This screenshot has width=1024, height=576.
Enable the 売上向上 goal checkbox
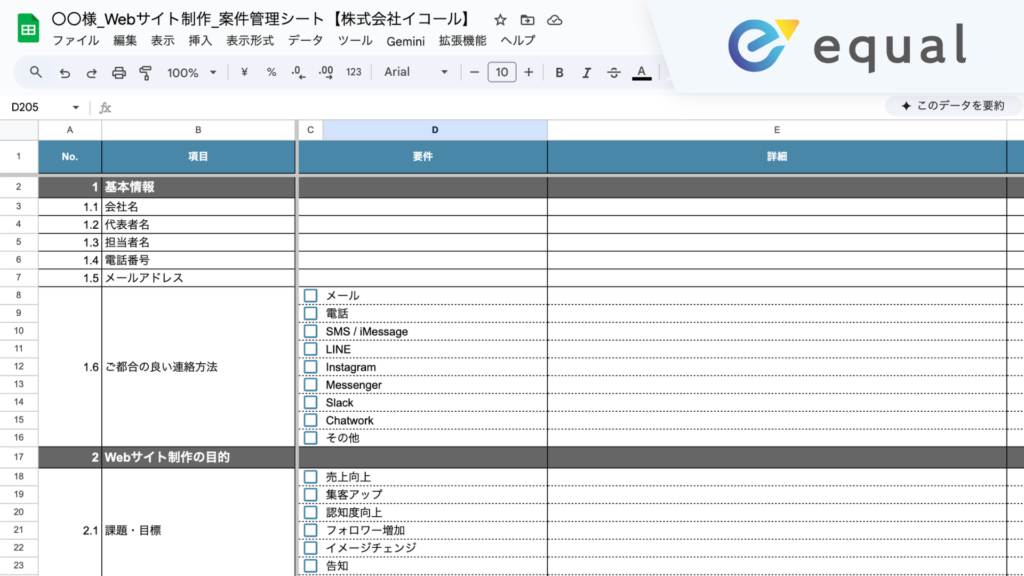pos(311,475)
